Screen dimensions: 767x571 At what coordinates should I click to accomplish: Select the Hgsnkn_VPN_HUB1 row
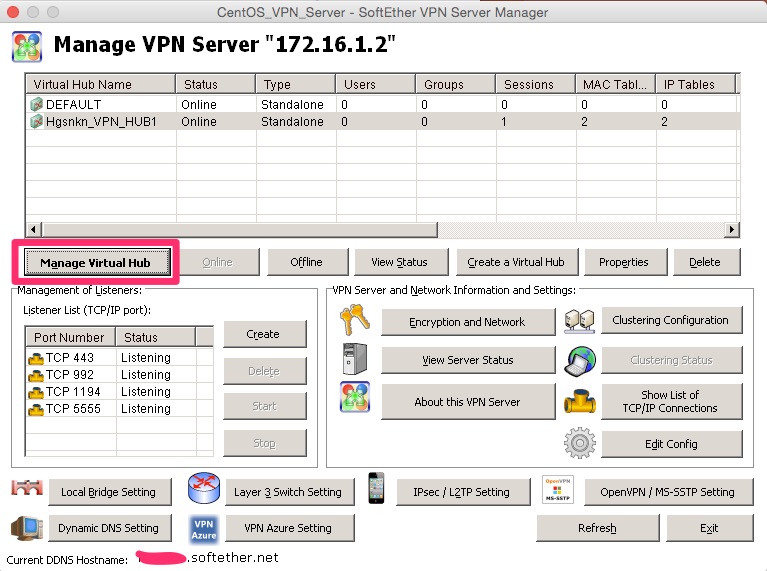pos(383,121)
